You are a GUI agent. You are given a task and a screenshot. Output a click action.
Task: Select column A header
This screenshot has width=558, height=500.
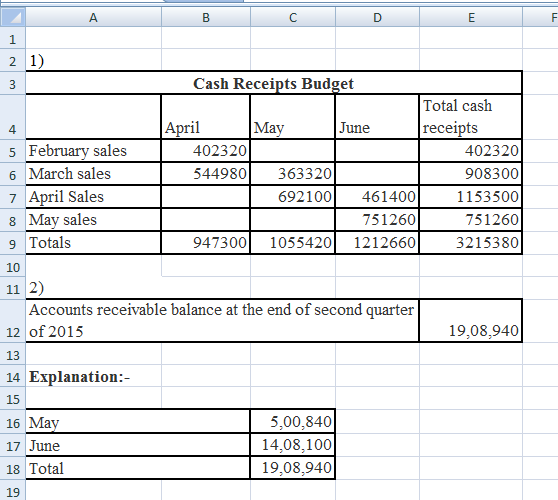(93, 17)
